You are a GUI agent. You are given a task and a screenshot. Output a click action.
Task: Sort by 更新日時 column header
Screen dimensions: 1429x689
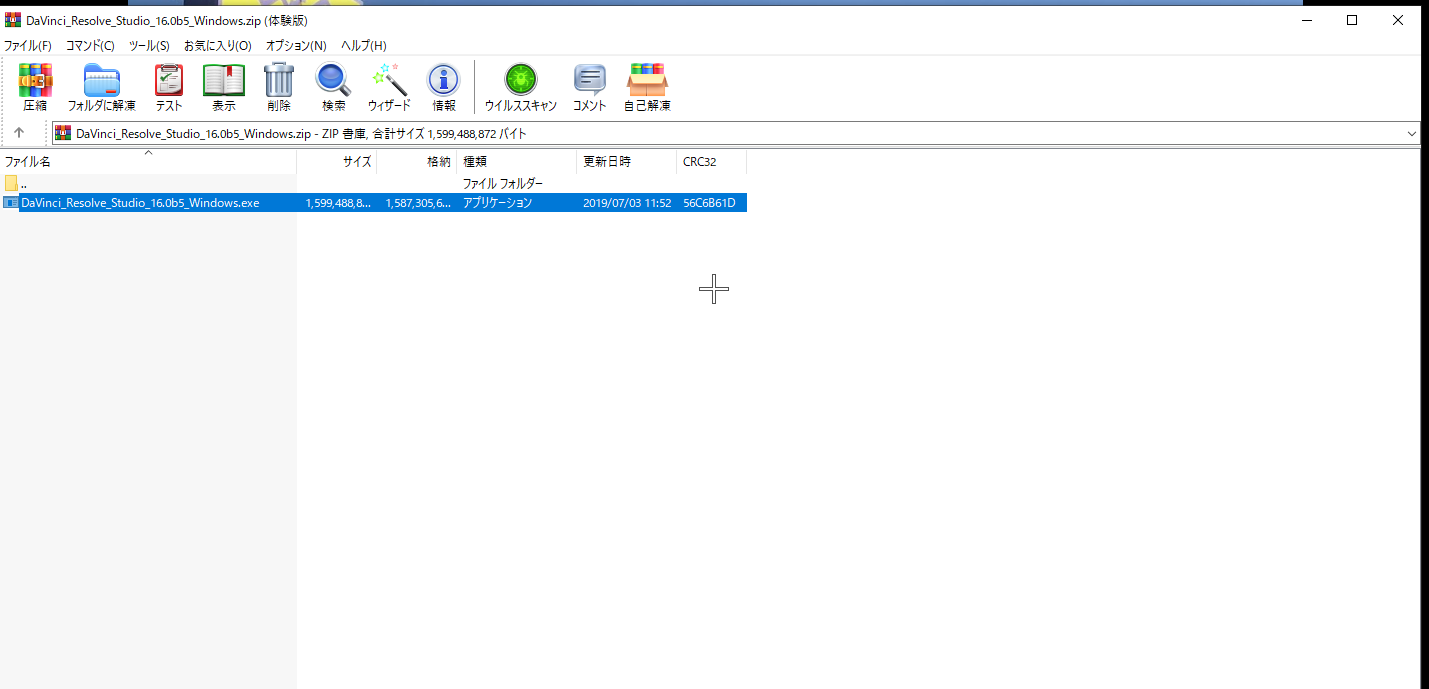(608, 162)
